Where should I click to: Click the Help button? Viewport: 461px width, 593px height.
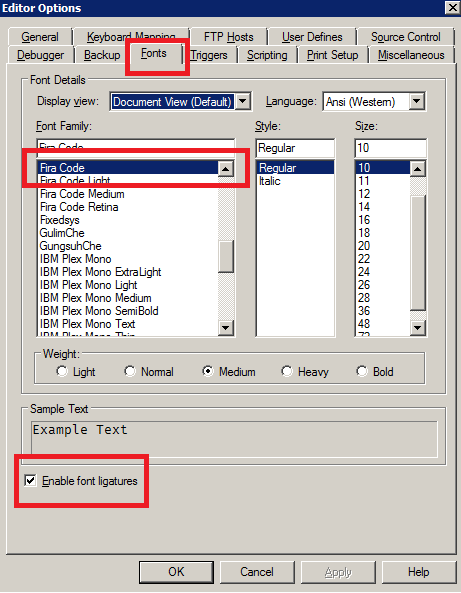(x=419, y=571)
